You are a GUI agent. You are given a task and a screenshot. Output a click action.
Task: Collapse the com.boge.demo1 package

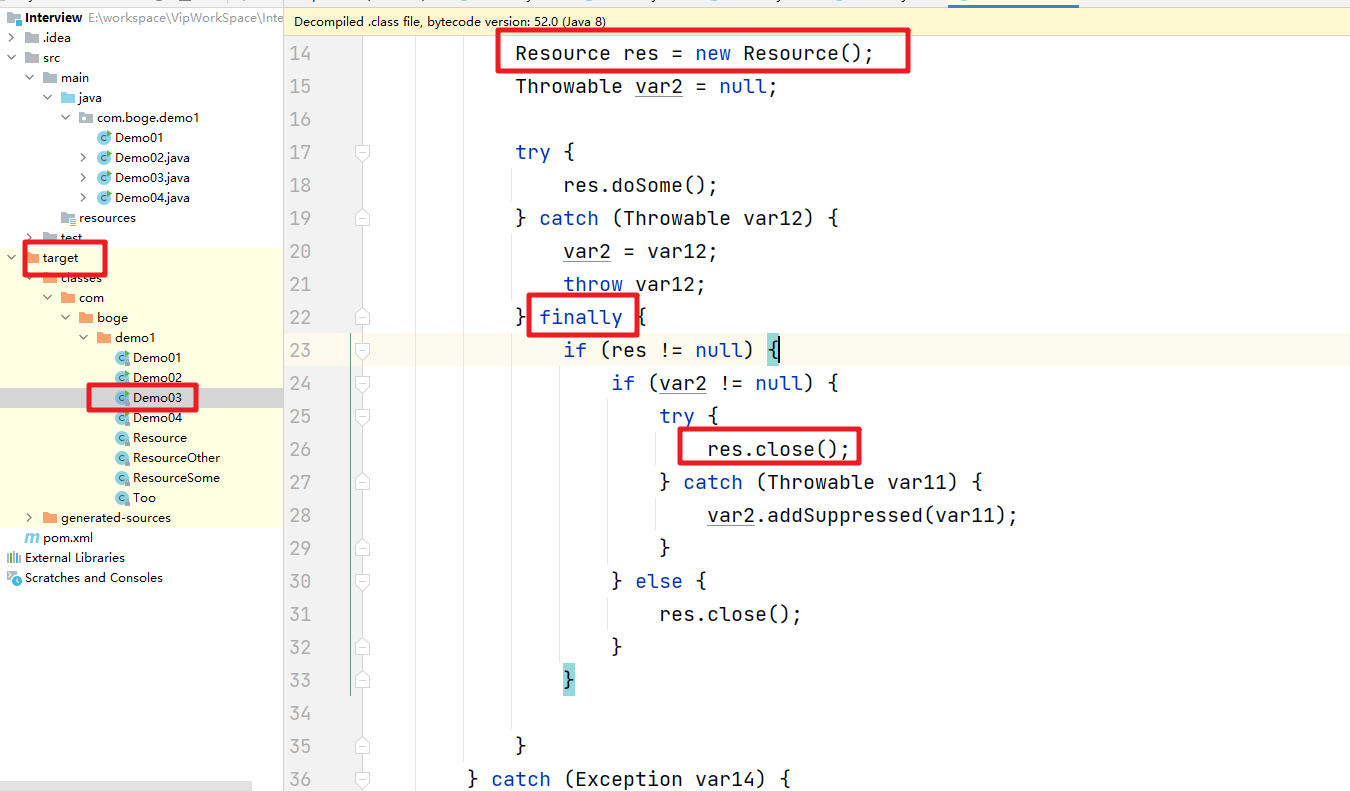(66, 118)
